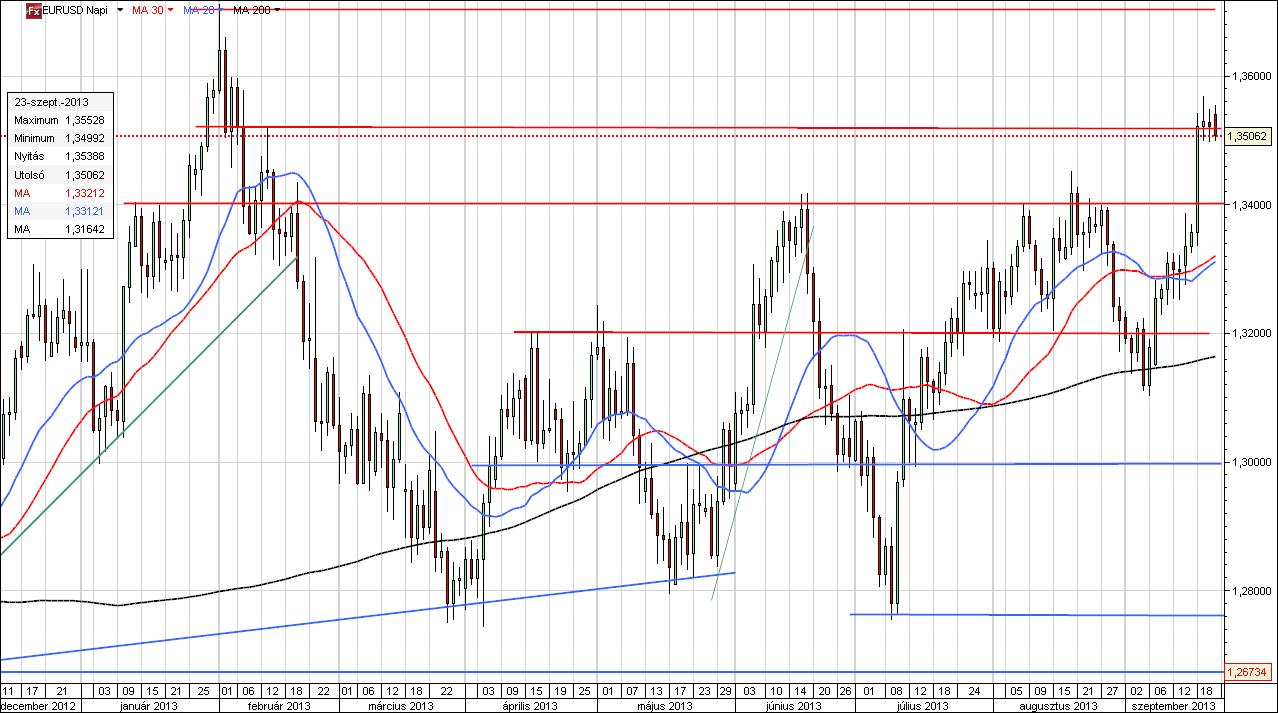This screenshot has height=713, width=1278.
Task: Click the december 2012 month label
Action: pyautogui.click(x=36, y=706)
